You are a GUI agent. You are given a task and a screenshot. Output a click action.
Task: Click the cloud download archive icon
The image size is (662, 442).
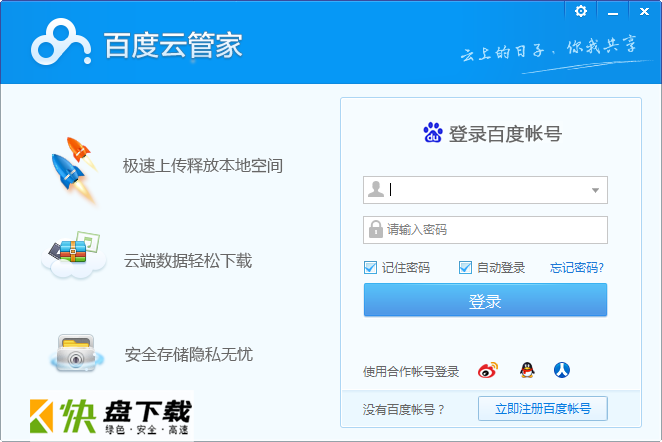pos(74,255)
